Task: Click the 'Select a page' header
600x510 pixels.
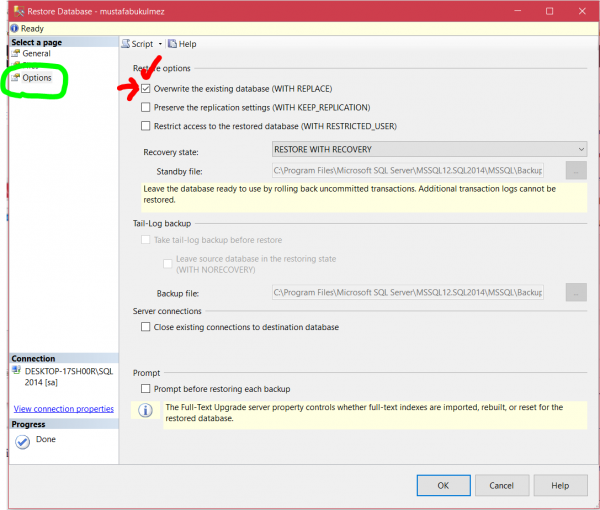Action: tap(37, 42)
